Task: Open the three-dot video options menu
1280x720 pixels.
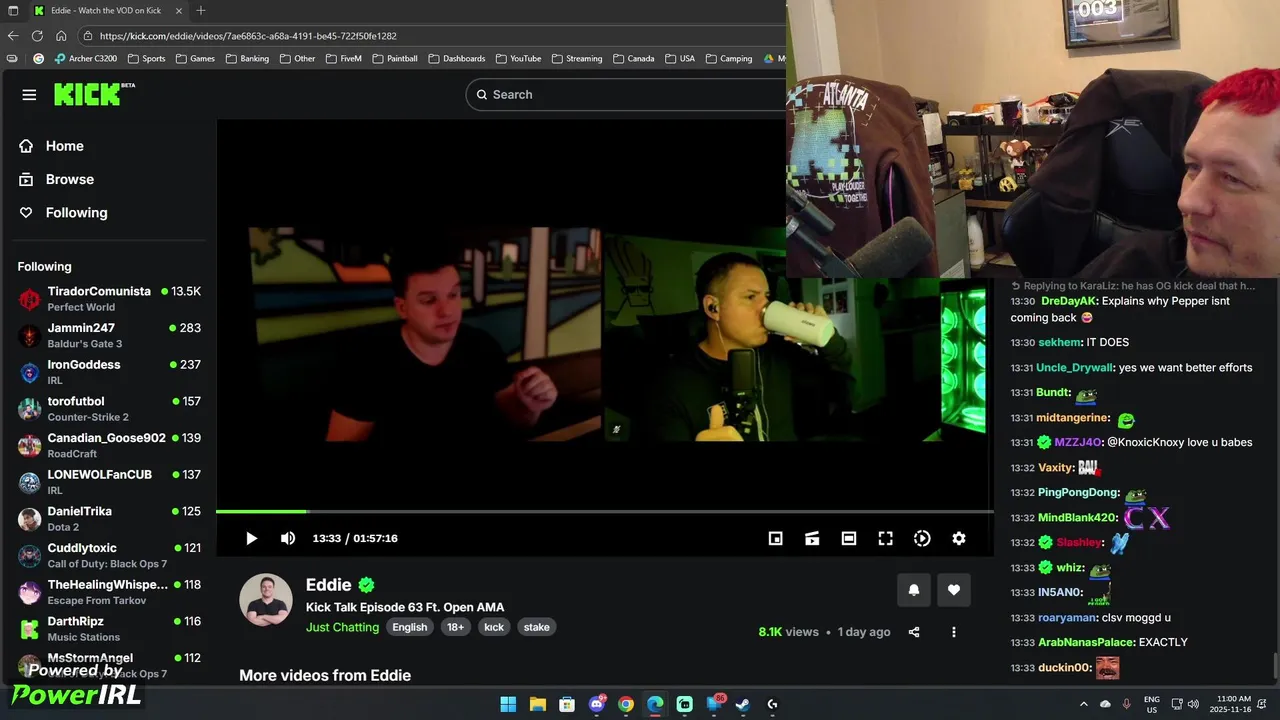Action: (954, 632)
